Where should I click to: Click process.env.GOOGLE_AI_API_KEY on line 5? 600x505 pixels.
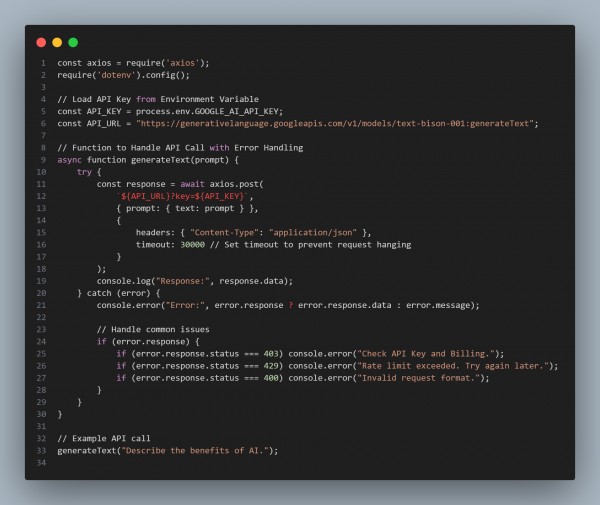point(209,111)
